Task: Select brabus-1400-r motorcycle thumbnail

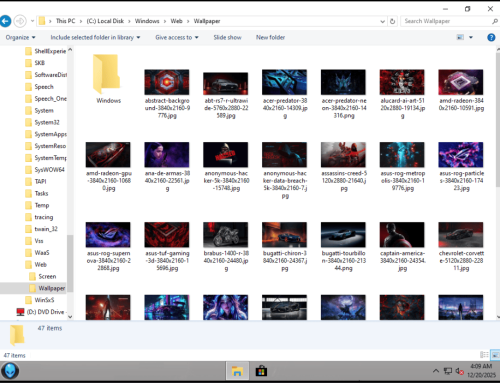Action: (x=226, y=235)
